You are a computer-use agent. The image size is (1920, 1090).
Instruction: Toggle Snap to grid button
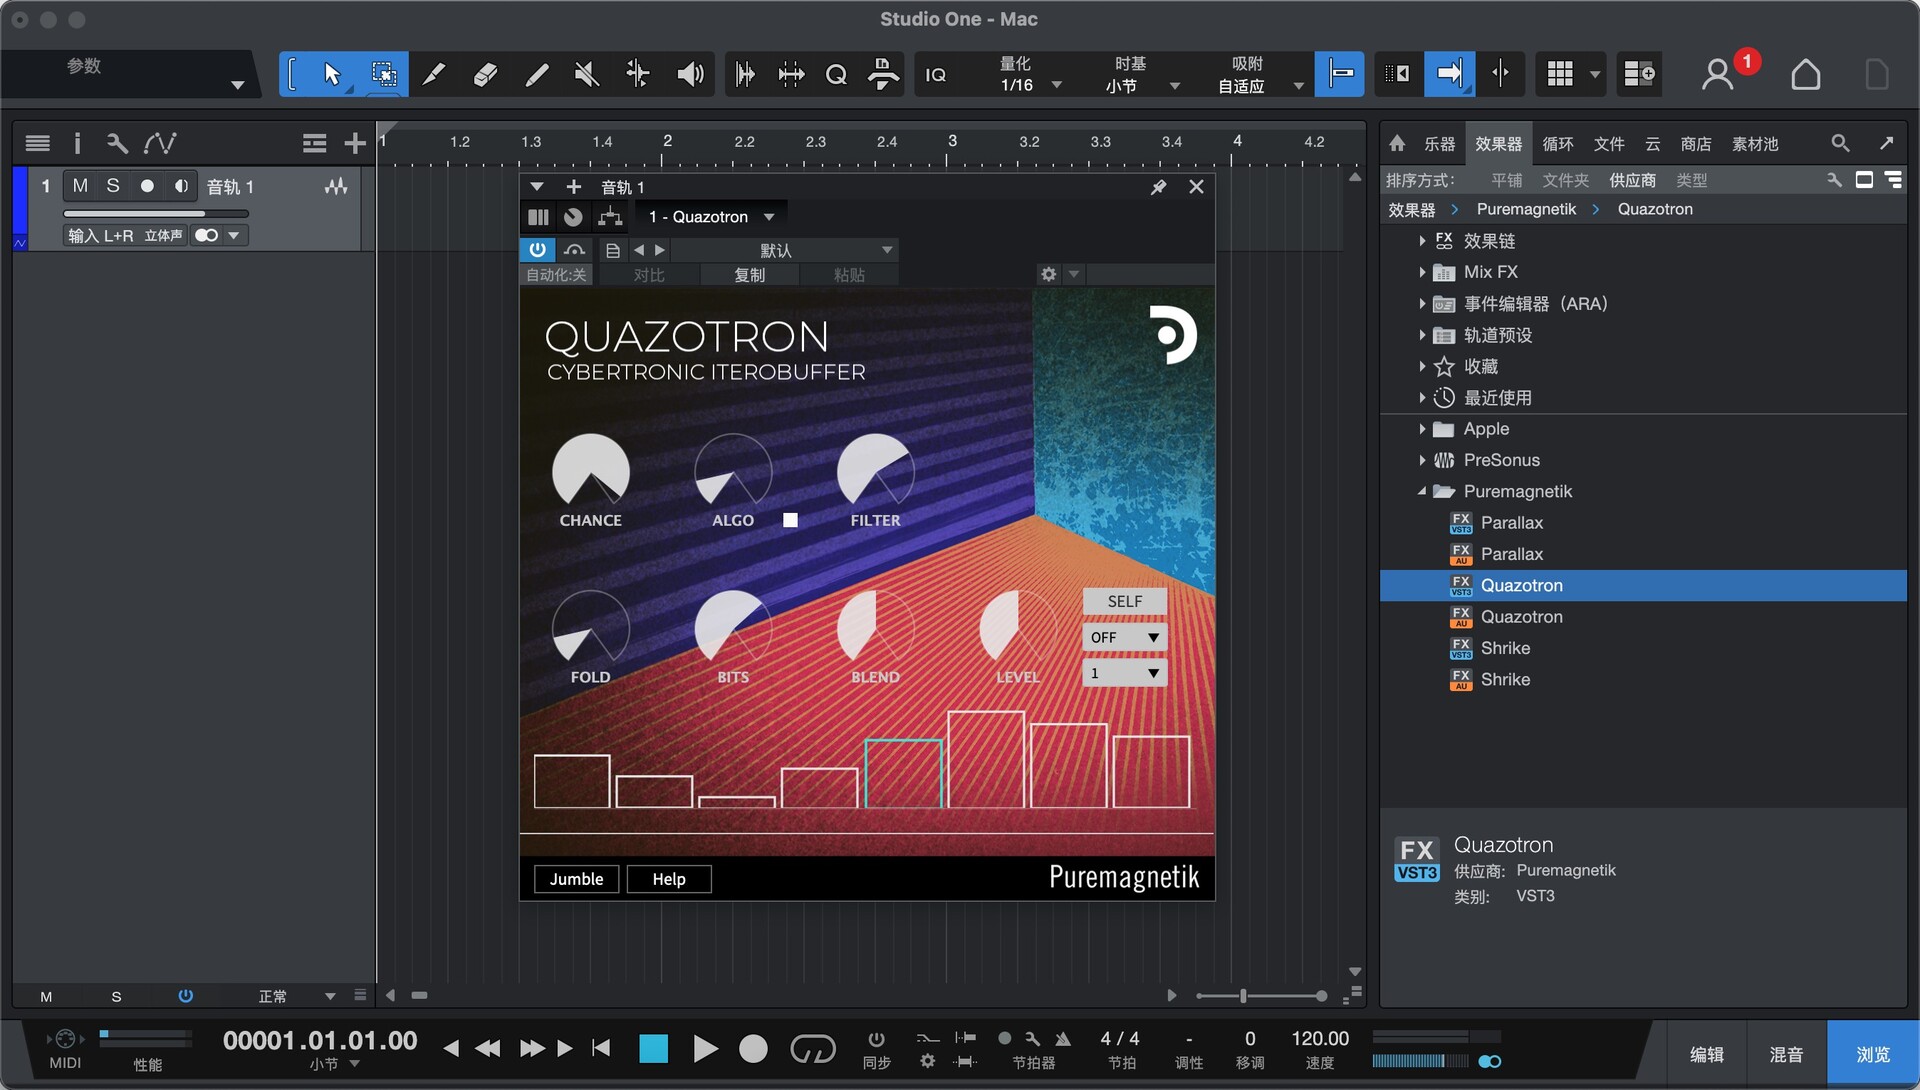point(1340,74)
